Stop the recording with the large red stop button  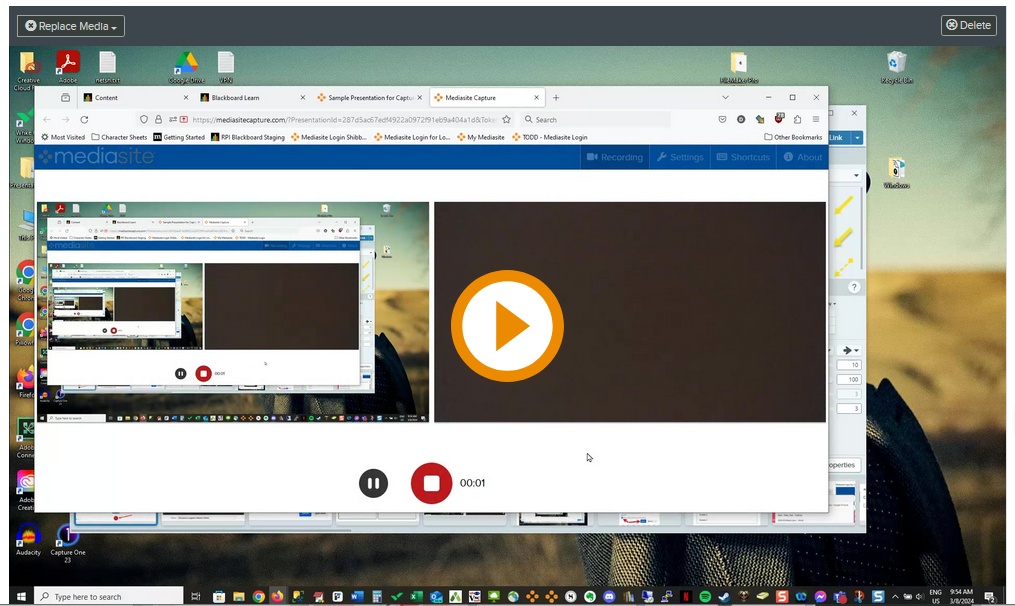coord(431,483)
